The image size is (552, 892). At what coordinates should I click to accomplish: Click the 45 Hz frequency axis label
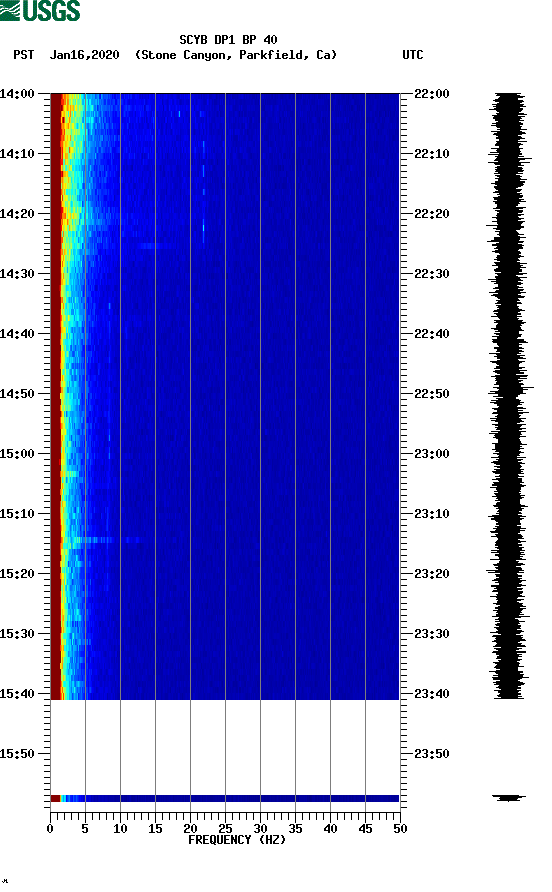pos(365,829)
